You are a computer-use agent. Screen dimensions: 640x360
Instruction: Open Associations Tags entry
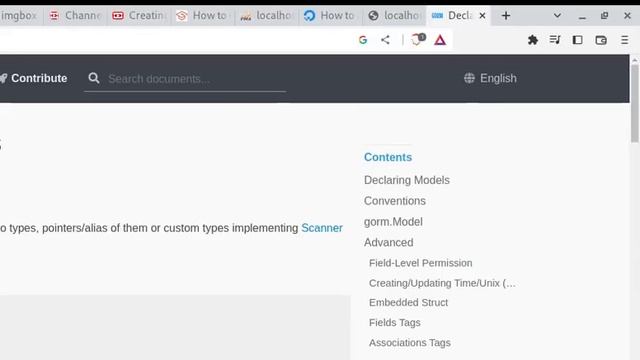(409, 342)
